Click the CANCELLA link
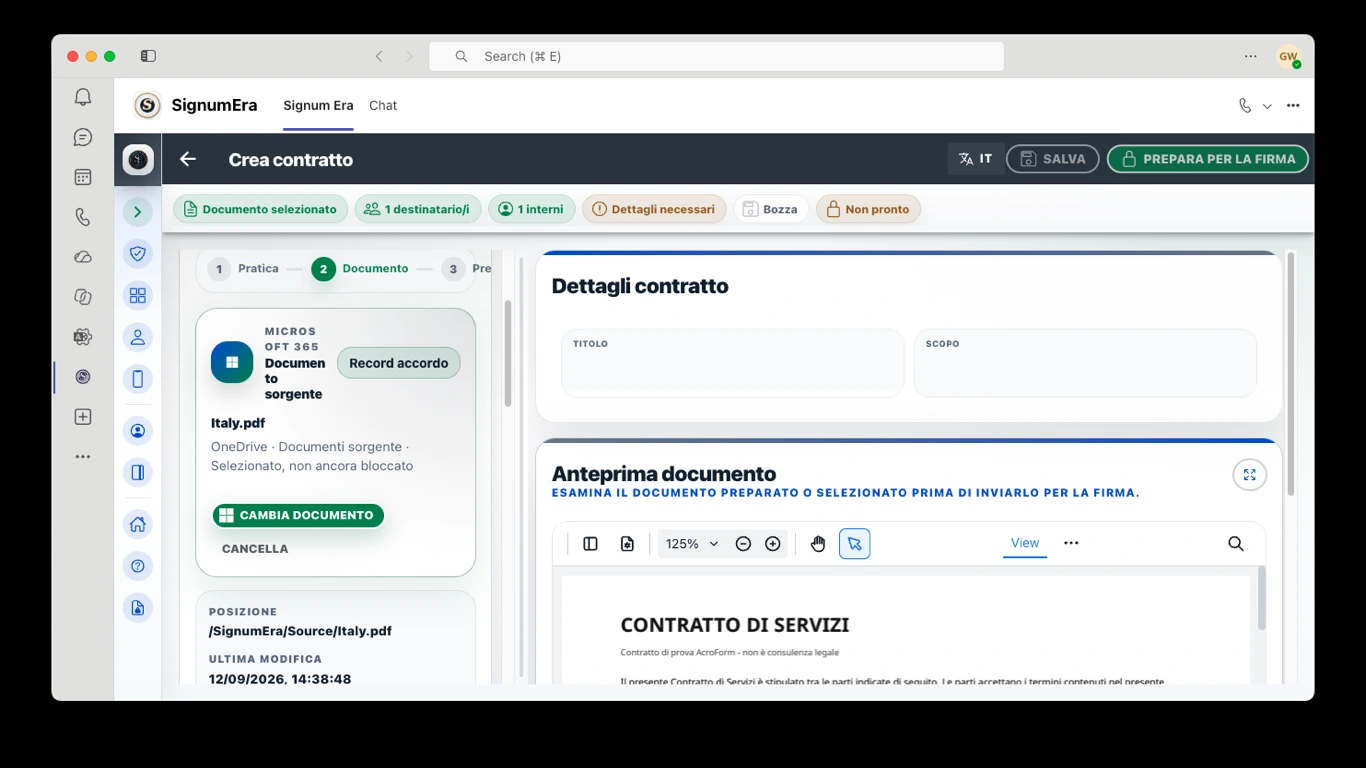This screenshot has width=1366, height=768. 255,549
